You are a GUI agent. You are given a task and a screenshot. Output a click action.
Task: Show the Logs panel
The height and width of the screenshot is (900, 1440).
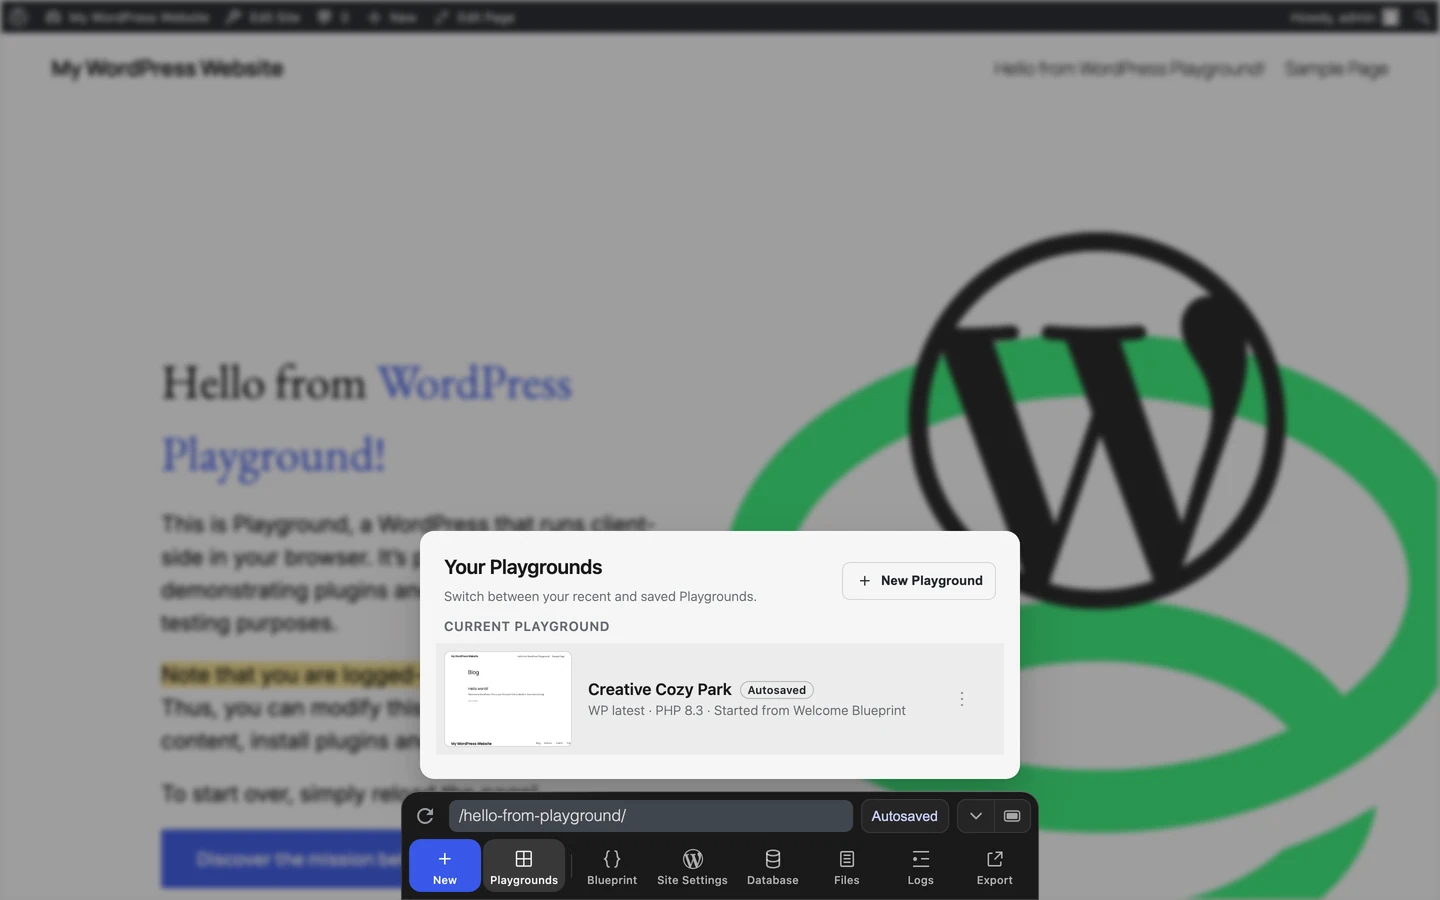point(921,866)
